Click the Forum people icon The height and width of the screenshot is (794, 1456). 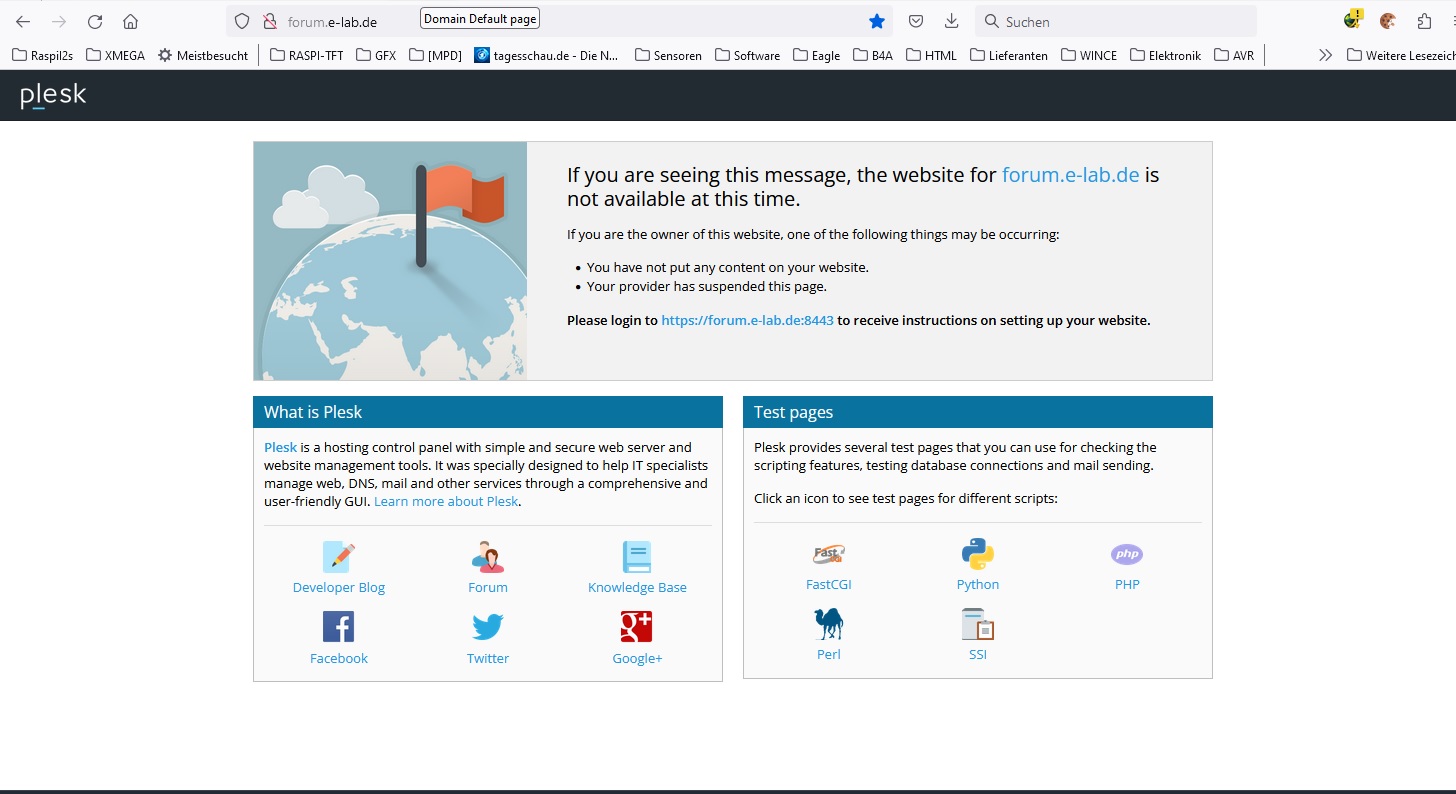point(488,557)
